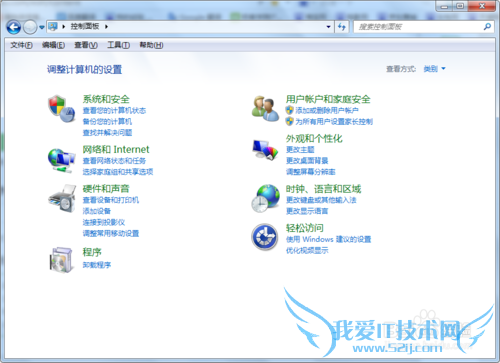Open the 类别 view-by dropdown
Screen dimensions: 500x363
tap(434, 69)
